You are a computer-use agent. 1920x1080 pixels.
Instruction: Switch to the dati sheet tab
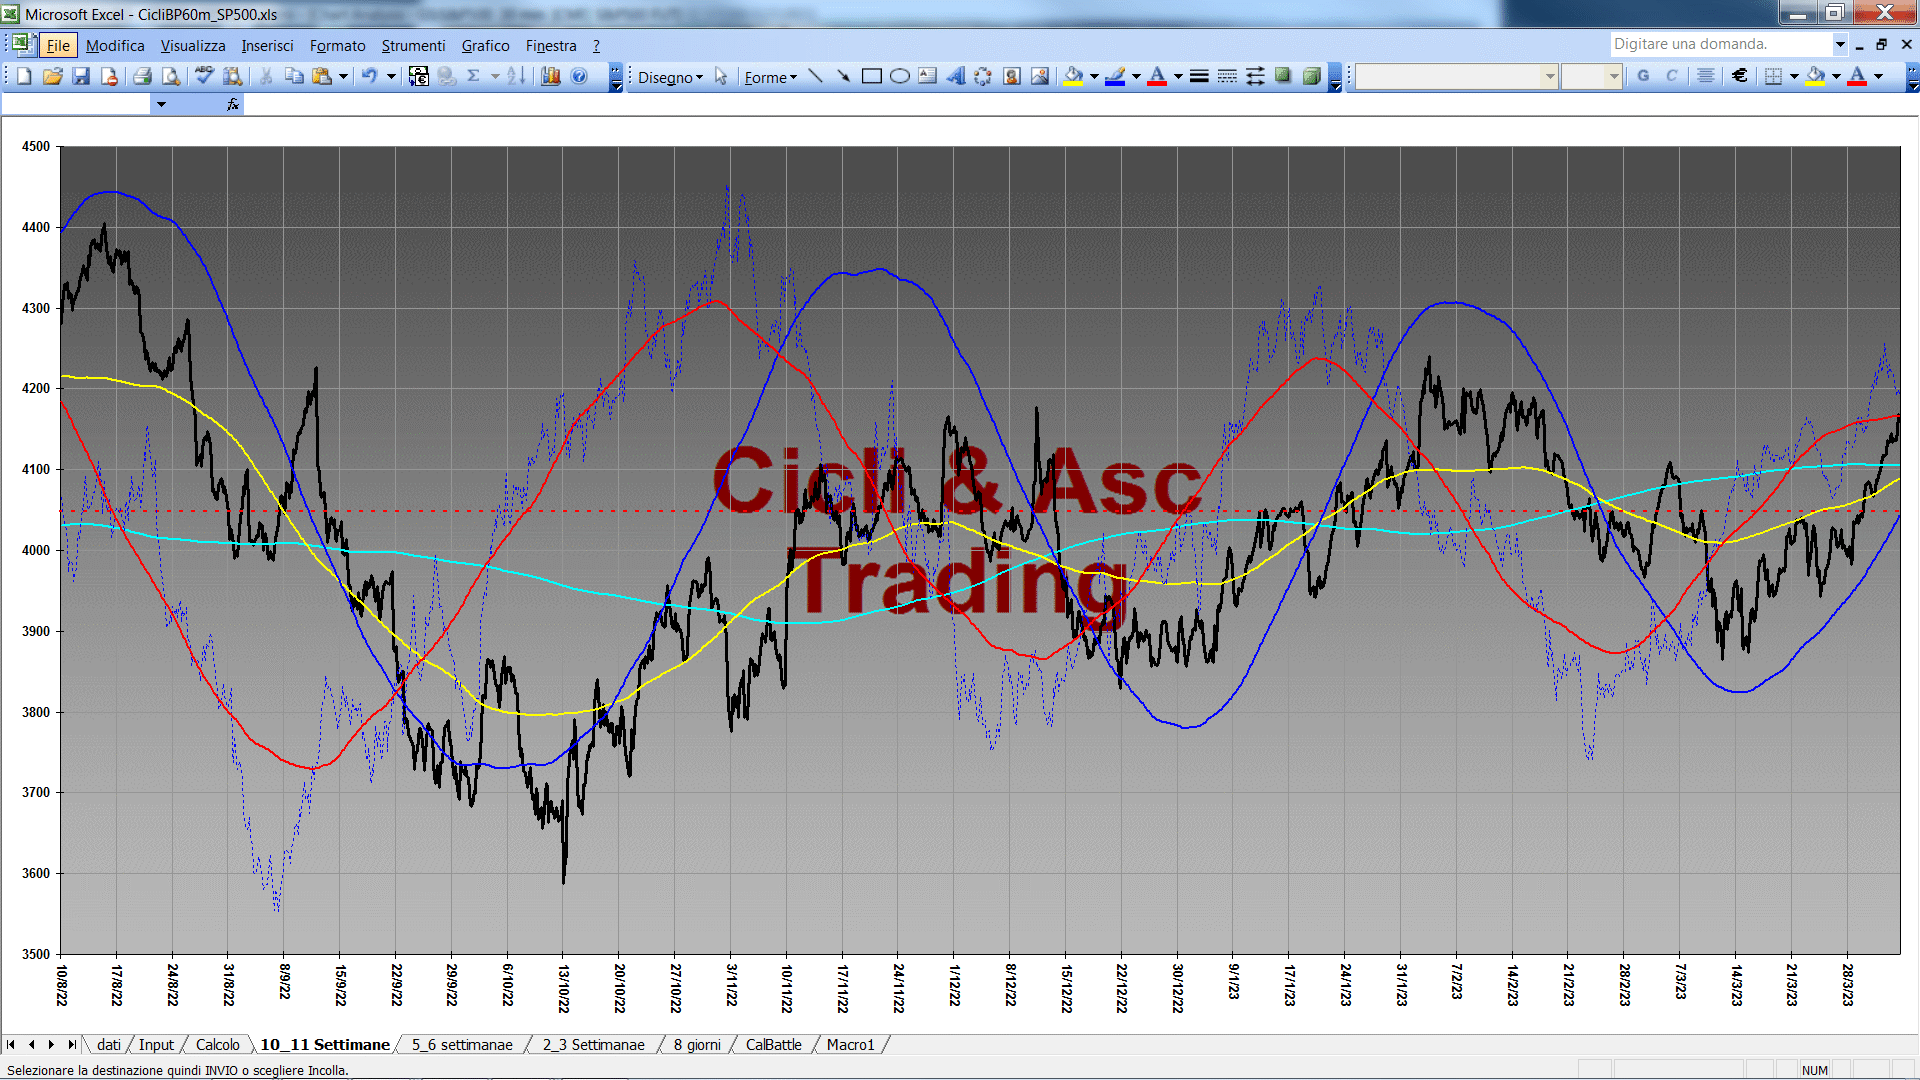(x=109, y=1044)
